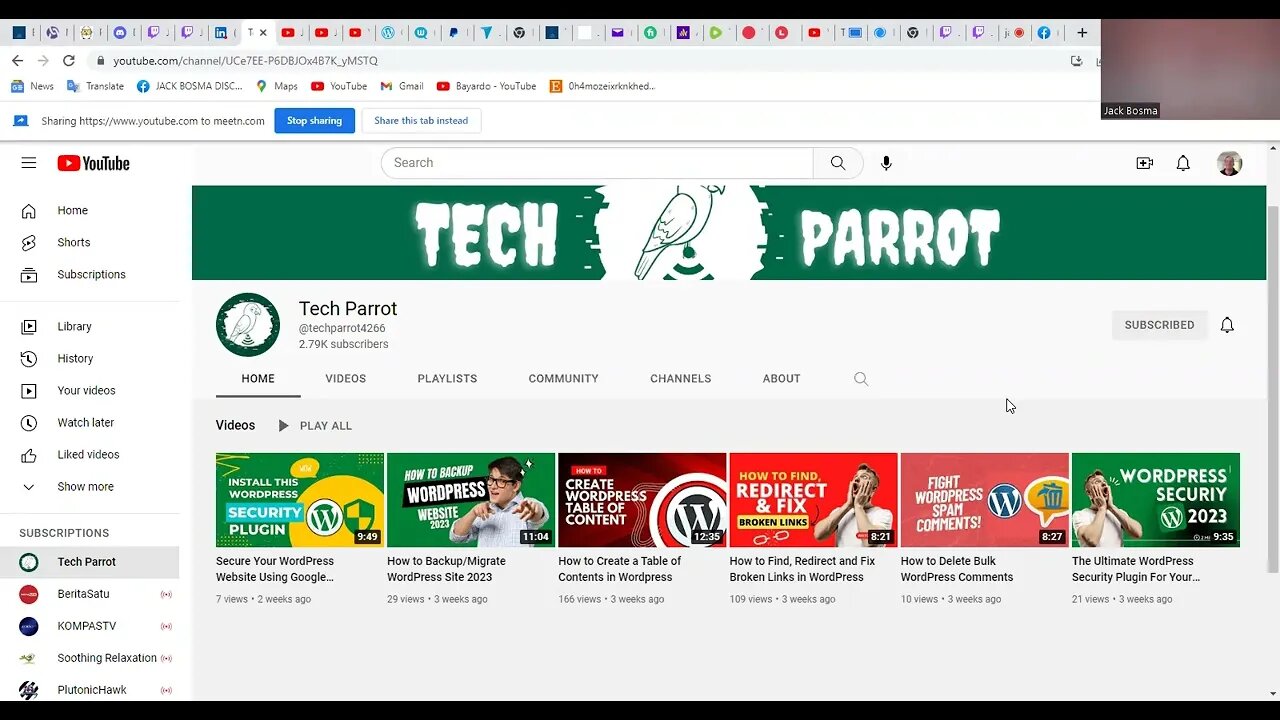Click title How to Create a Table of Contents
Screen dimensions: 1280x720
pyautogui.click(x=619, y=569)
